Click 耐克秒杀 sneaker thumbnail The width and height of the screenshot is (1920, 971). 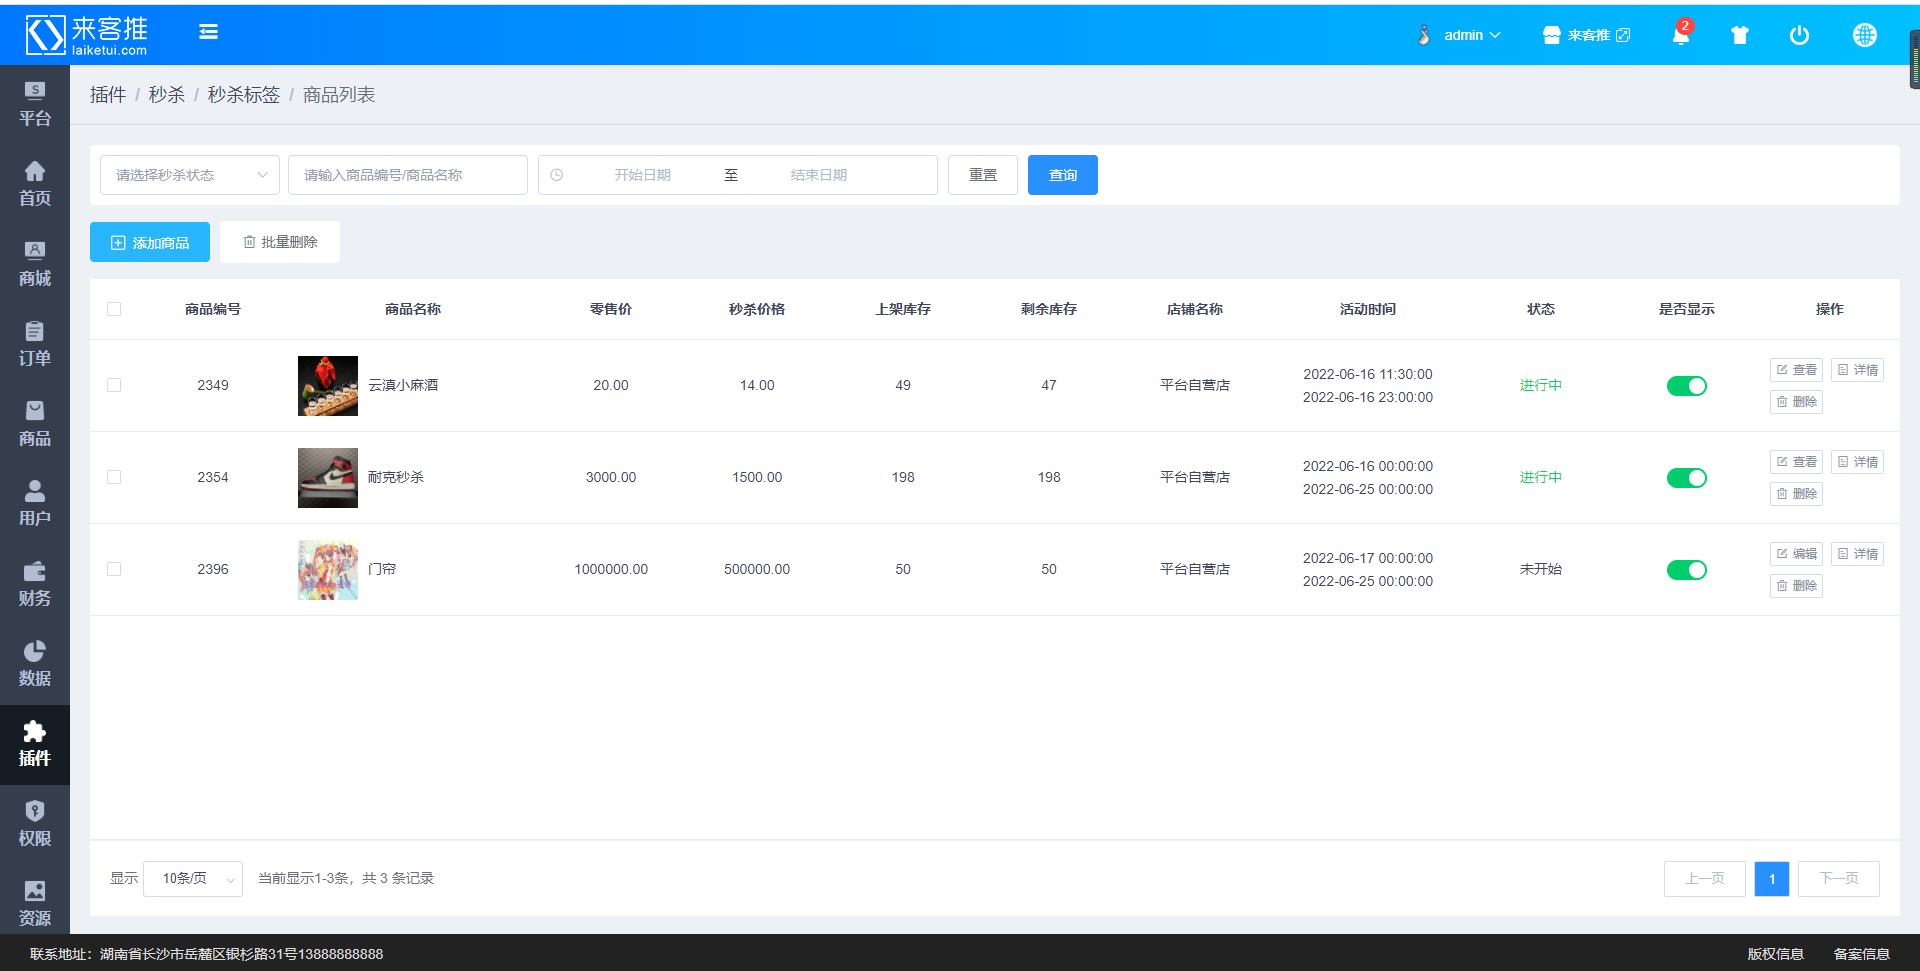pos(328,478)
